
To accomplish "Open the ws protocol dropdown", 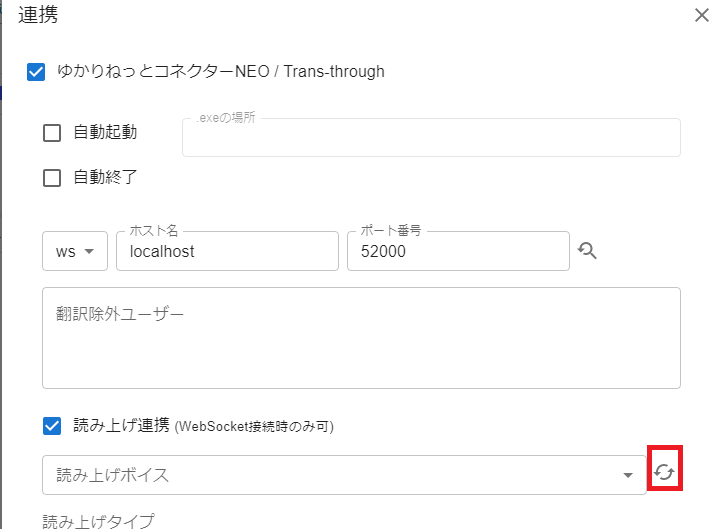I will pyautogui.click(x=75, y=251).
